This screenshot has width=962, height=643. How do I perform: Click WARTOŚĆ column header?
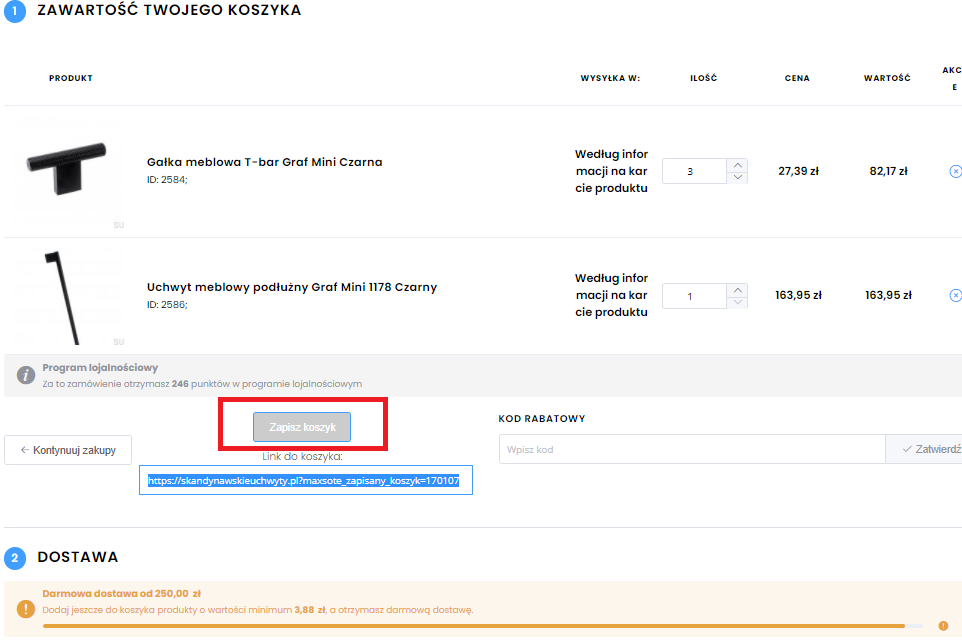click(887, 78)
